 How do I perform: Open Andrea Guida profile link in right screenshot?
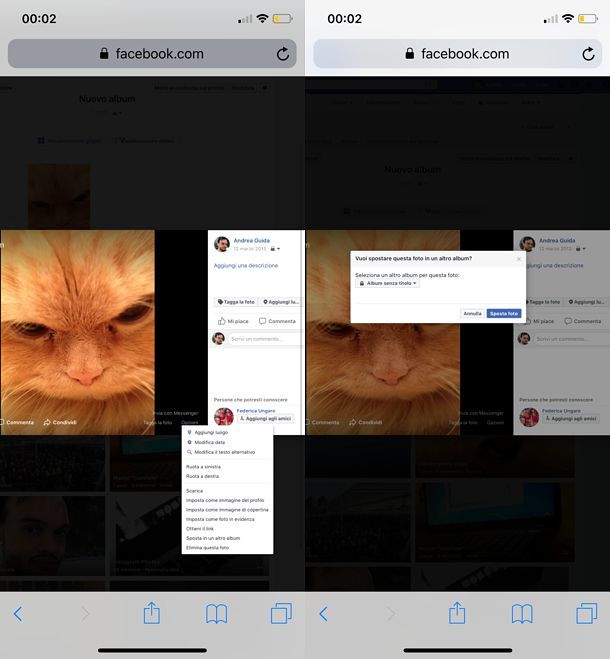tap(557, 240)
